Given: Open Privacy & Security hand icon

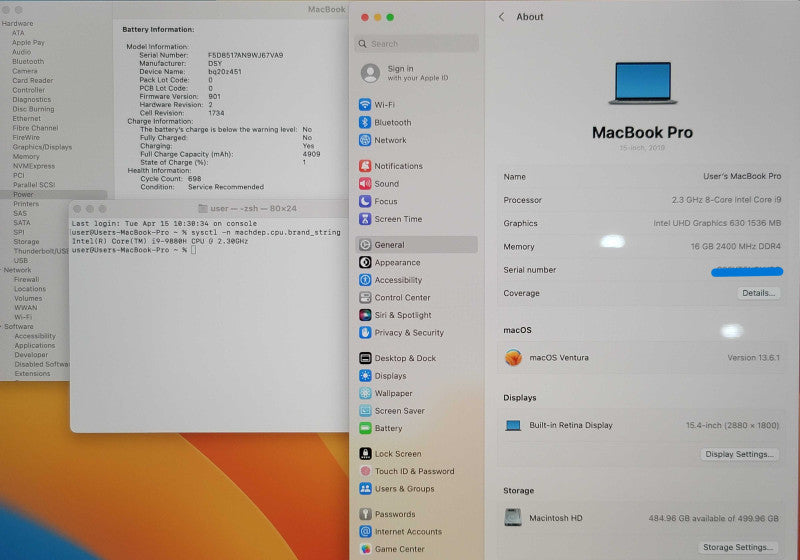Looking at the screenshot, I should point(365,333).
